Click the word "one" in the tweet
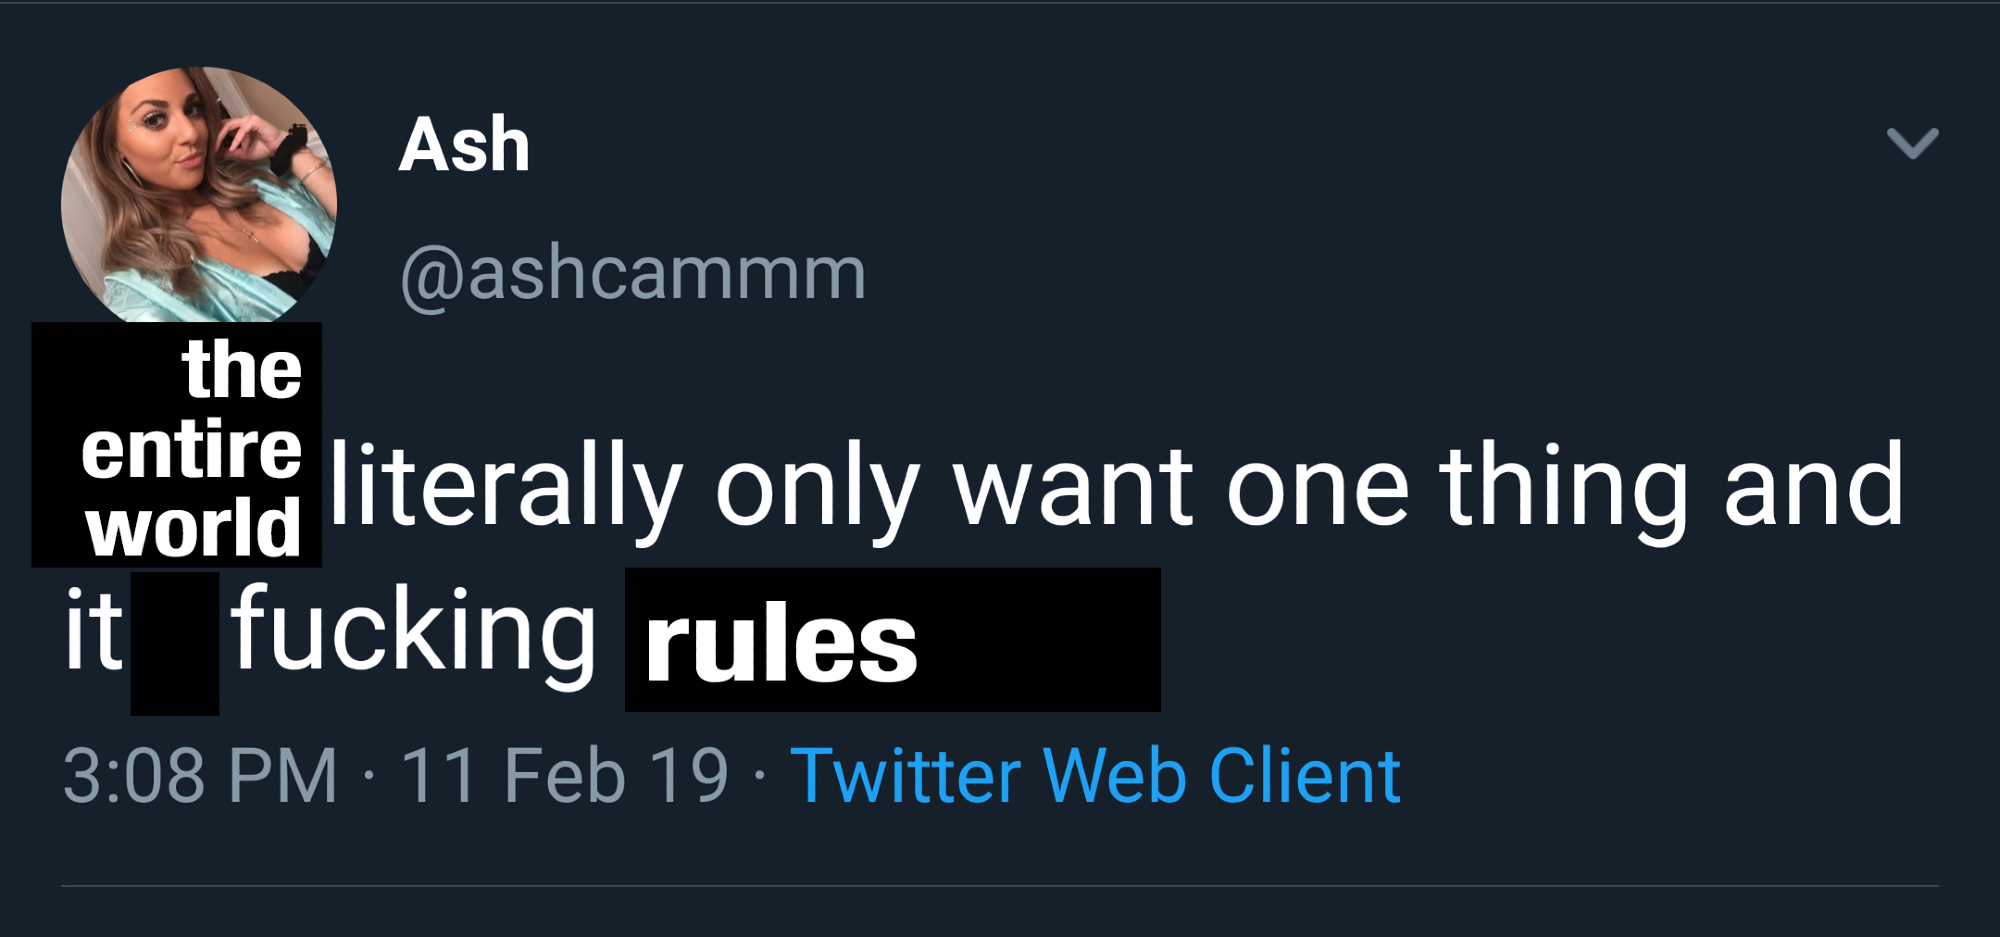This screenshot has width=2000, height=937. click(1317, 487)
